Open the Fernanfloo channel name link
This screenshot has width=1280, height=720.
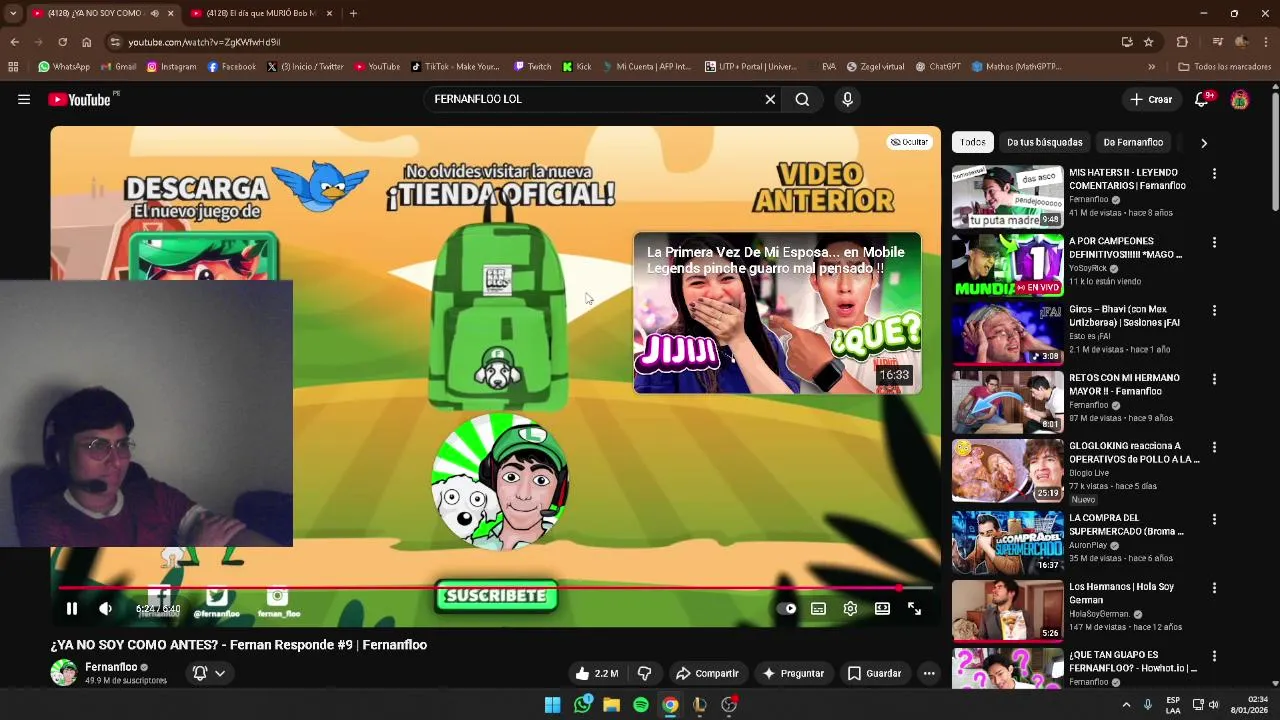point(111,667)
